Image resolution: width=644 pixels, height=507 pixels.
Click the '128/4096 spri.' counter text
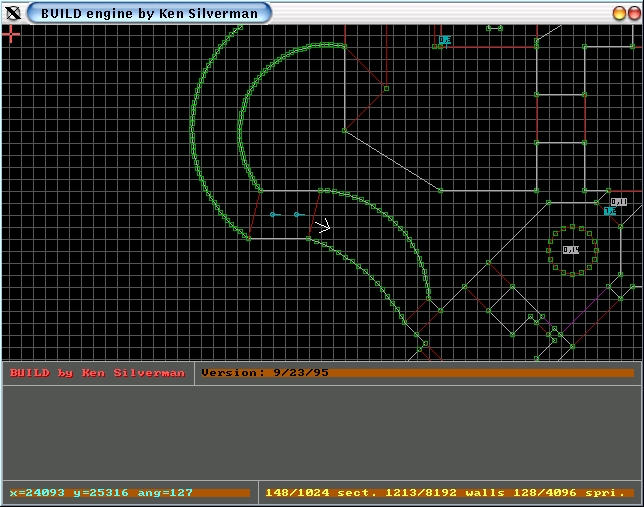tap(569, 492)
